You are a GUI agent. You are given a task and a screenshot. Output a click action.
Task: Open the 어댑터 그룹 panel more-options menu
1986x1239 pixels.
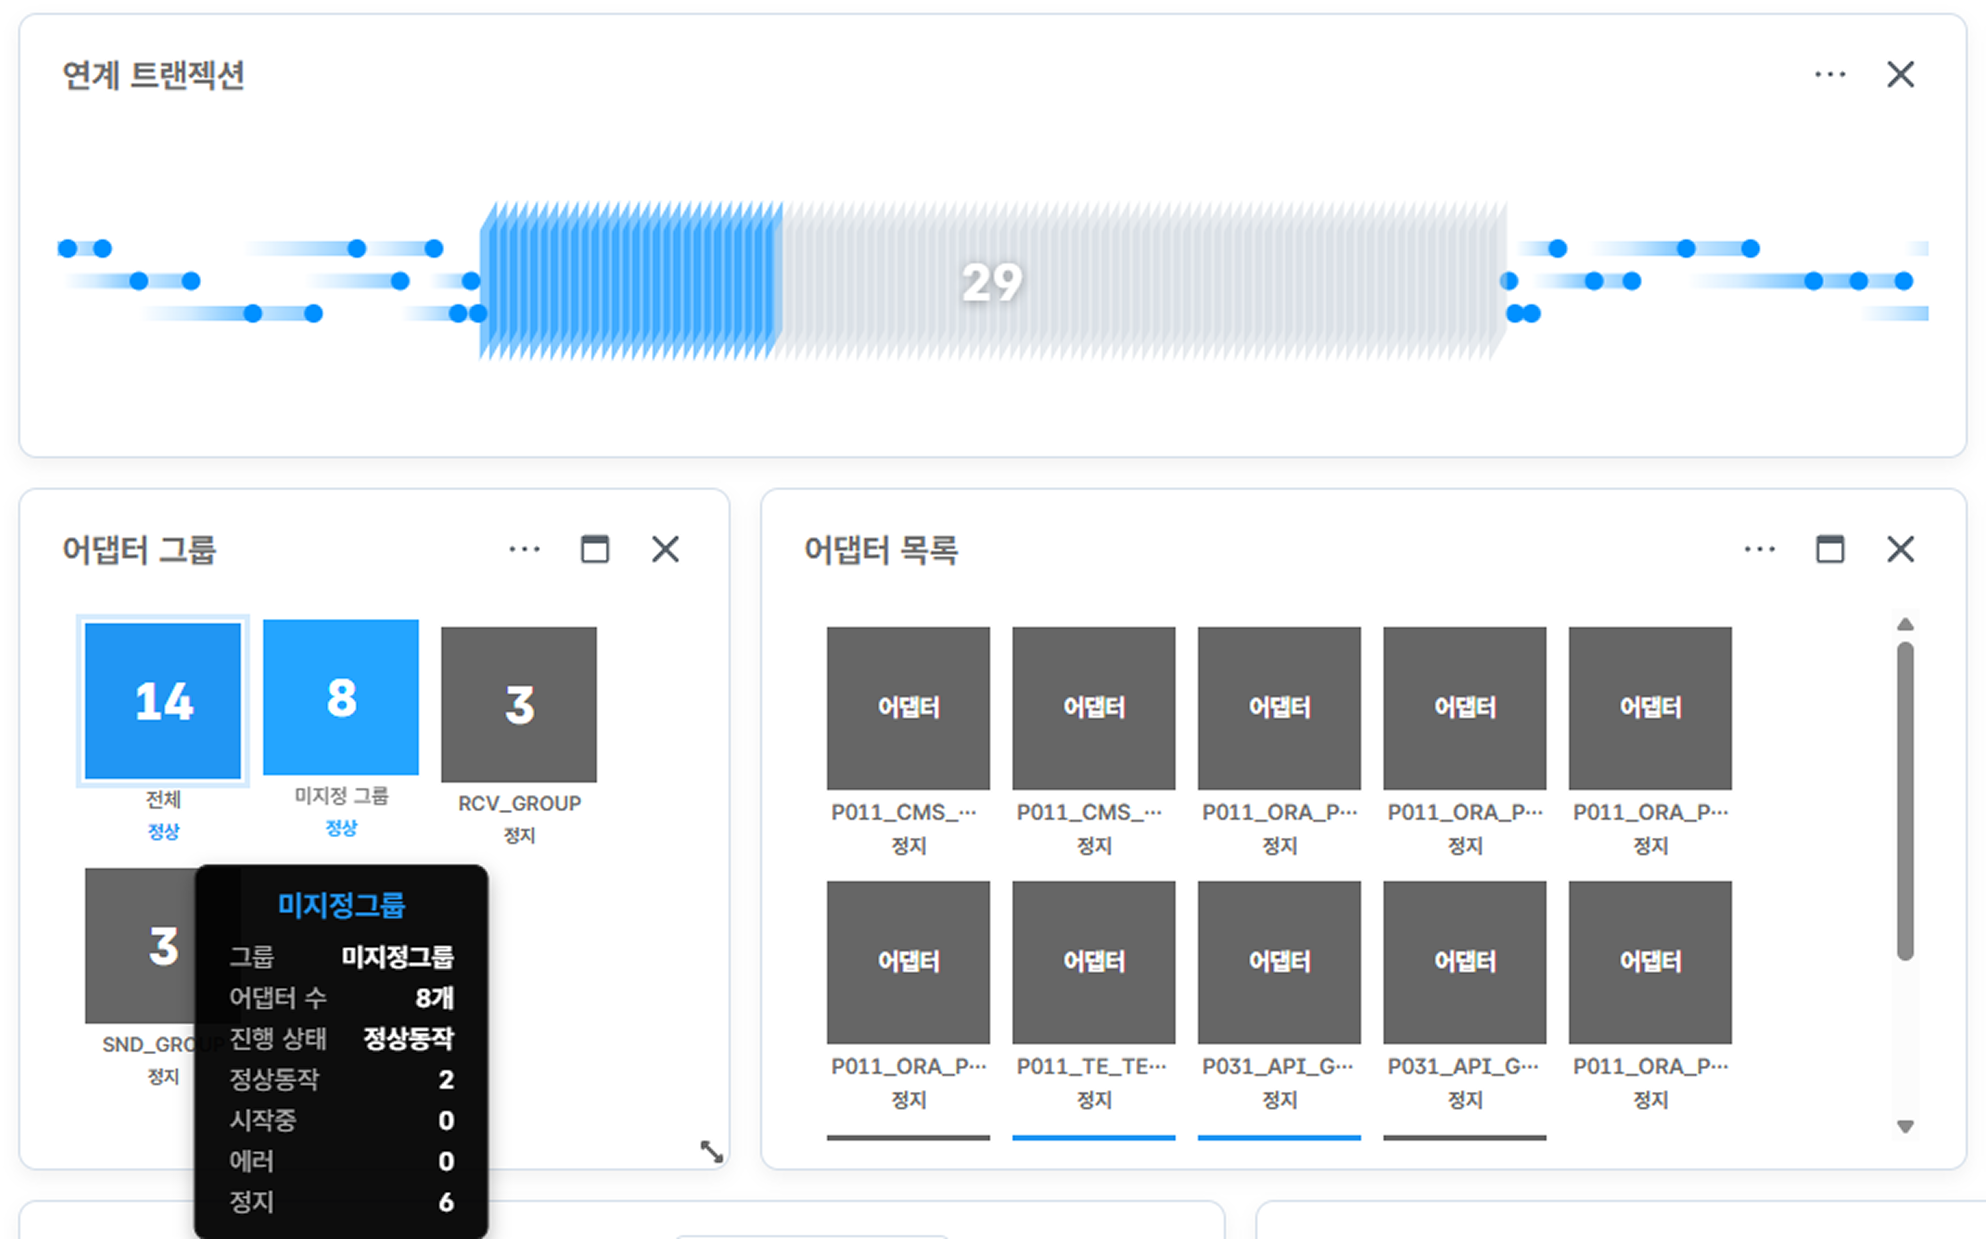pos(524,549)
